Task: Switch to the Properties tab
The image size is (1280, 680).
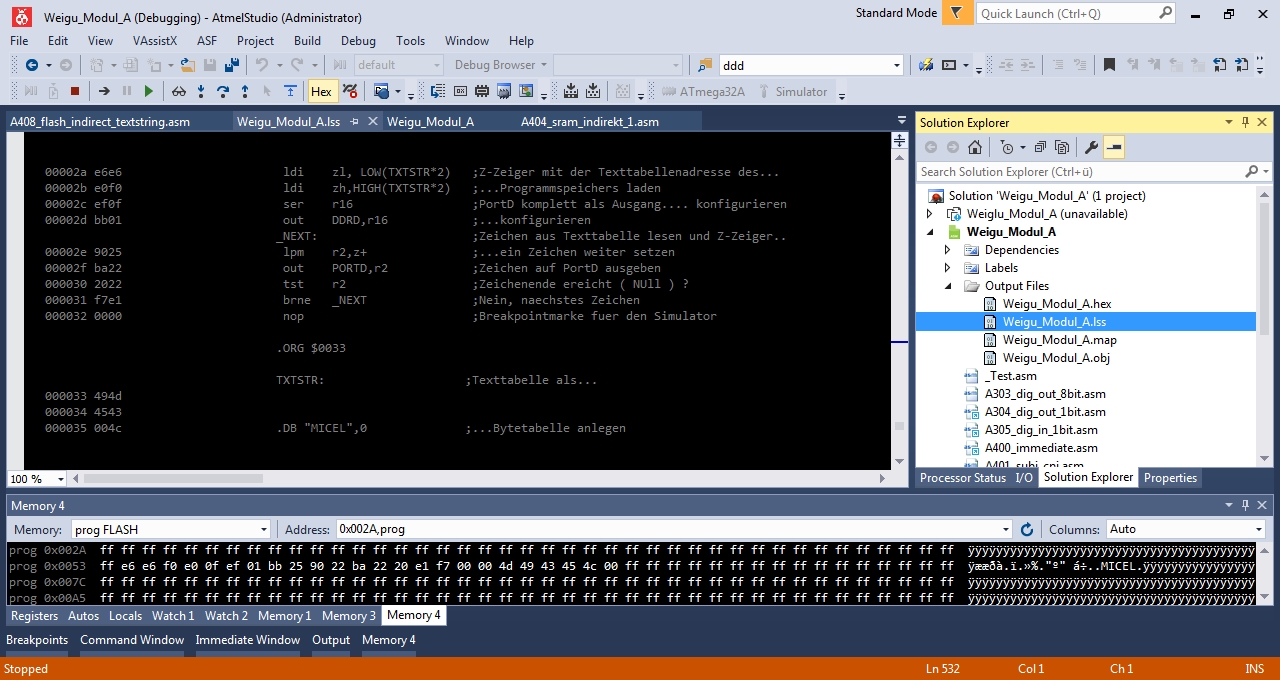Action: [1170, 478]
